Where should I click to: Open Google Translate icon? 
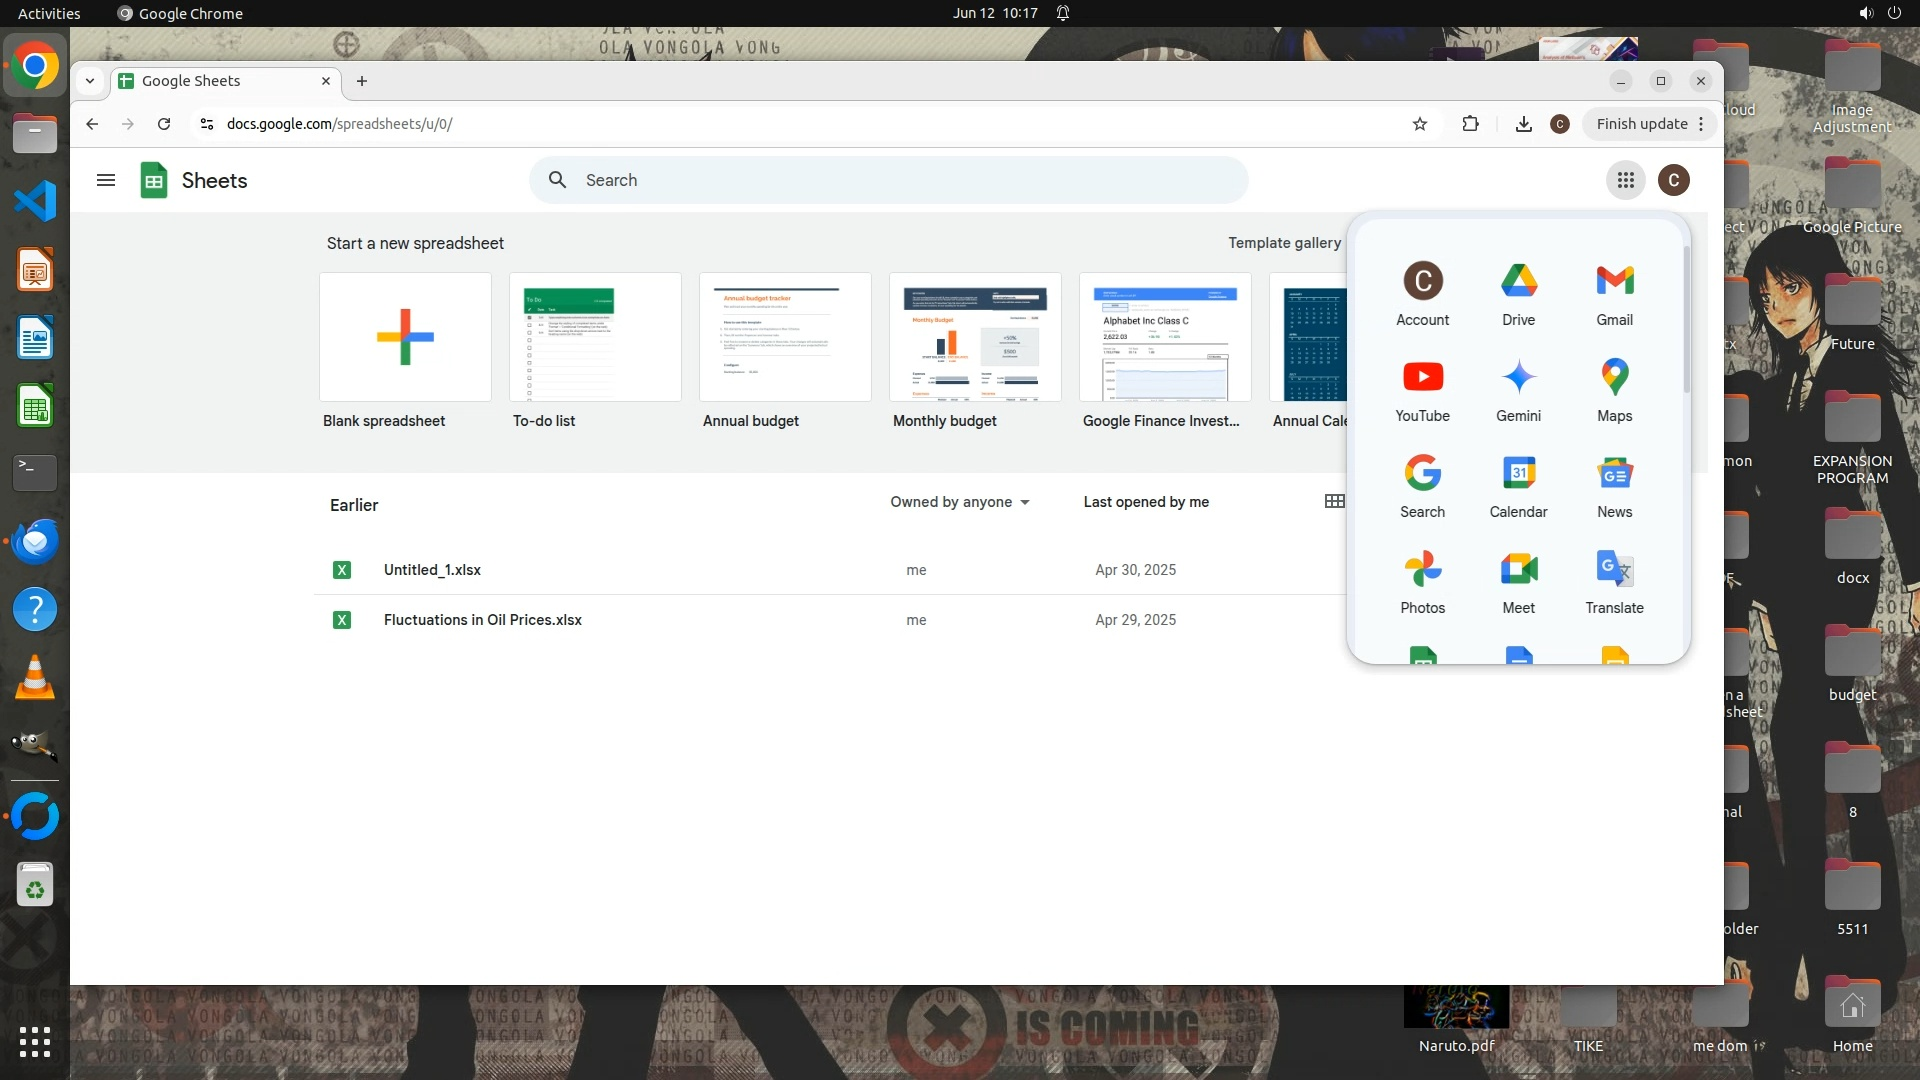1614,570
